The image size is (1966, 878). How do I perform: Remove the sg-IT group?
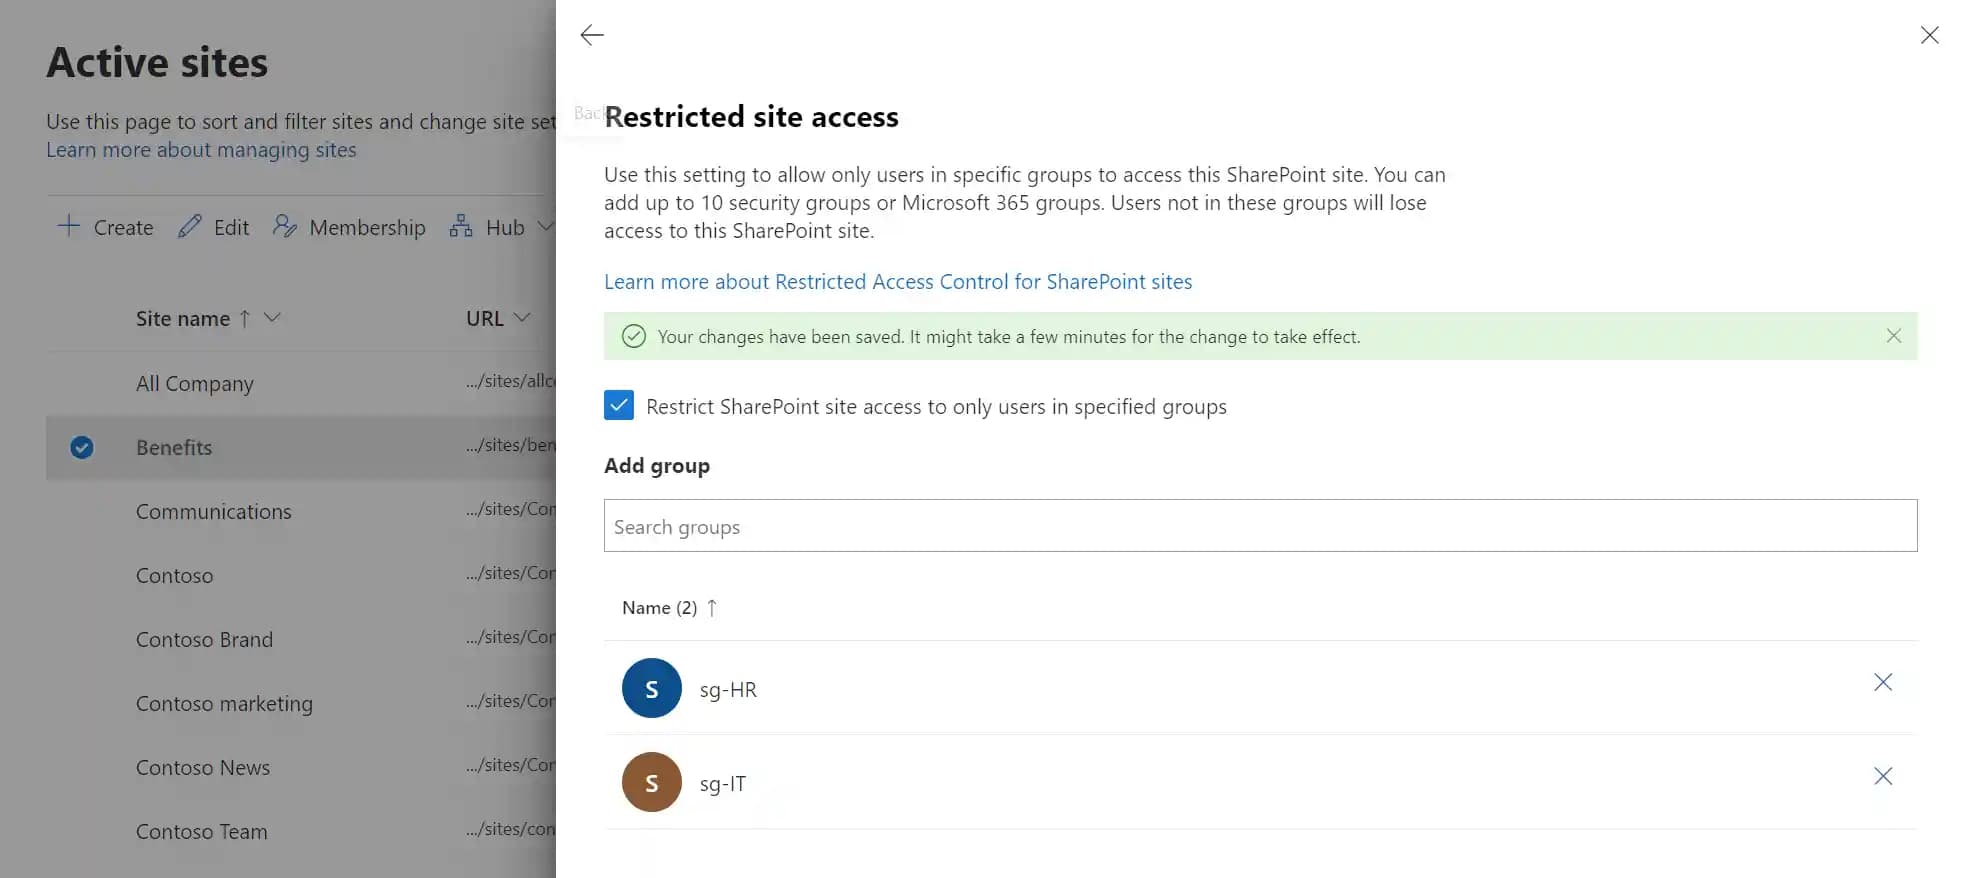coord(1882,776)
